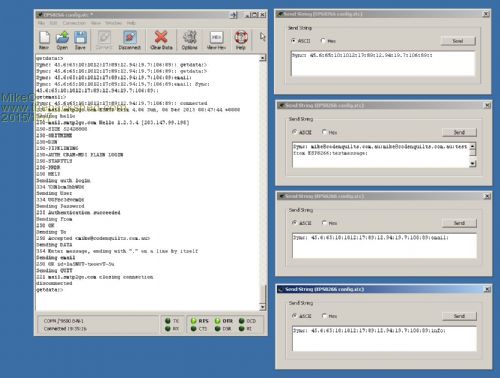This screenshot has height=378, width=500.
Task: Click the 'disconnected' line in the terminal output
Action: point(54,283)
